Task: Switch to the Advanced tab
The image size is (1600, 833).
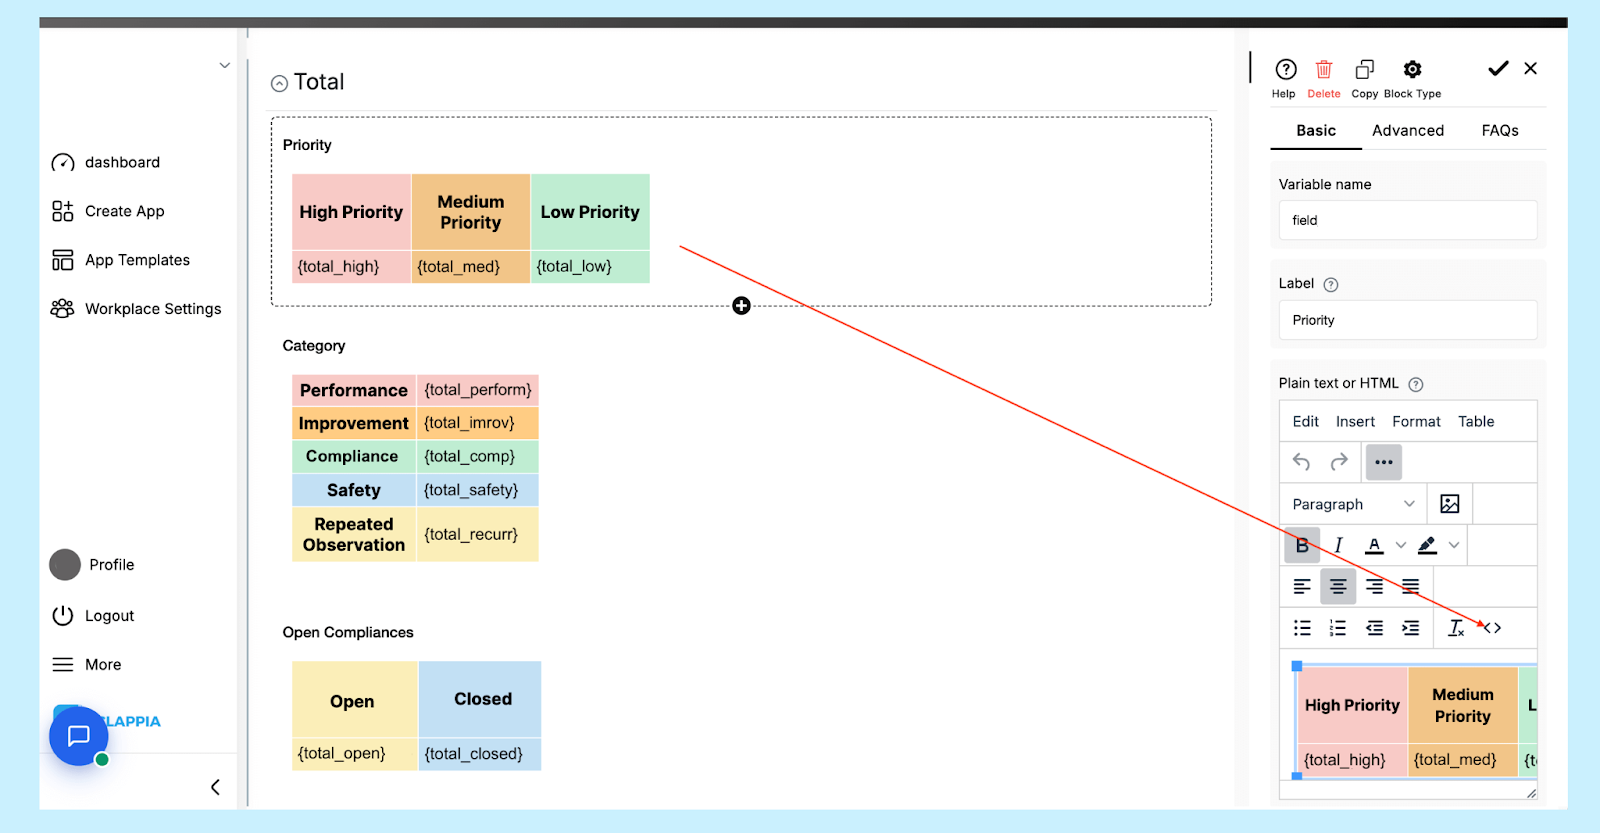Action: (1407, 130)
